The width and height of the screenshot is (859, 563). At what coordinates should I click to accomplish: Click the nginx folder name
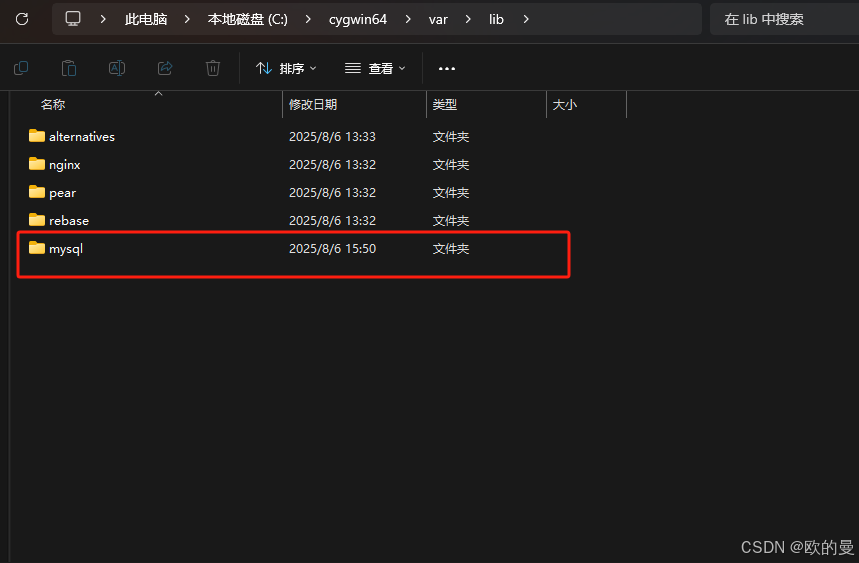(x=65, y=165)
